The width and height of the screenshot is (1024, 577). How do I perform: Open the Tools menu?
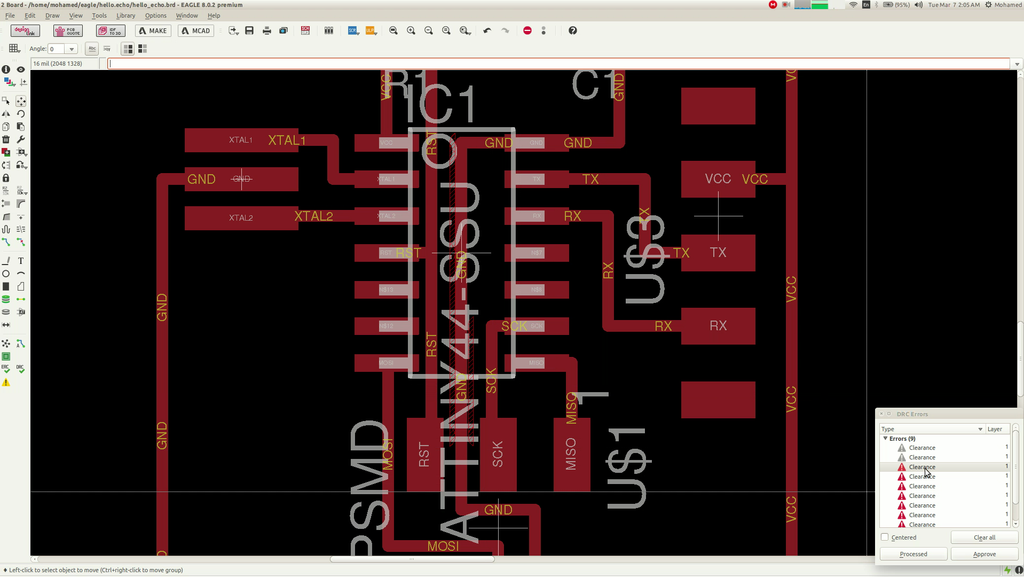point(99,15)
